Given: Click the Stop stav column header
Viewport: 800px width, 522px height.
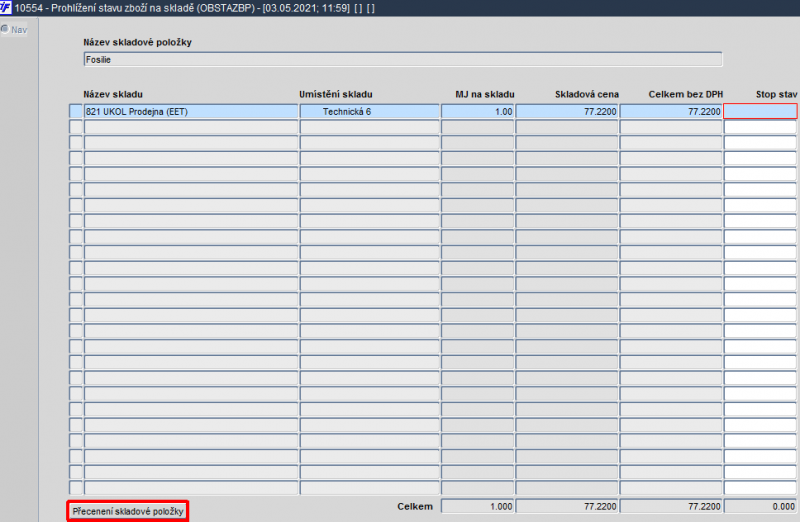Looking at the screenshot, I should [776, 94].
